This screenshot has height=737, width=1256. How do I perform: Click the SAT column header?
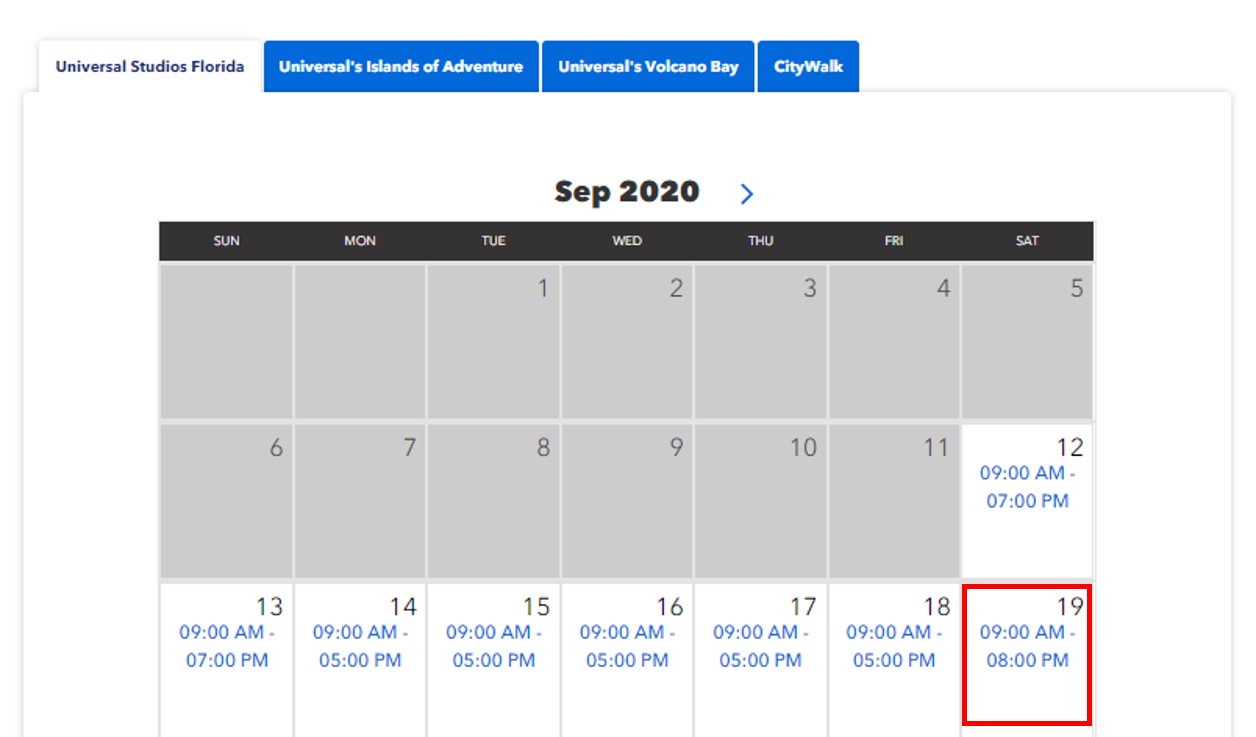tap(1027, 241)
